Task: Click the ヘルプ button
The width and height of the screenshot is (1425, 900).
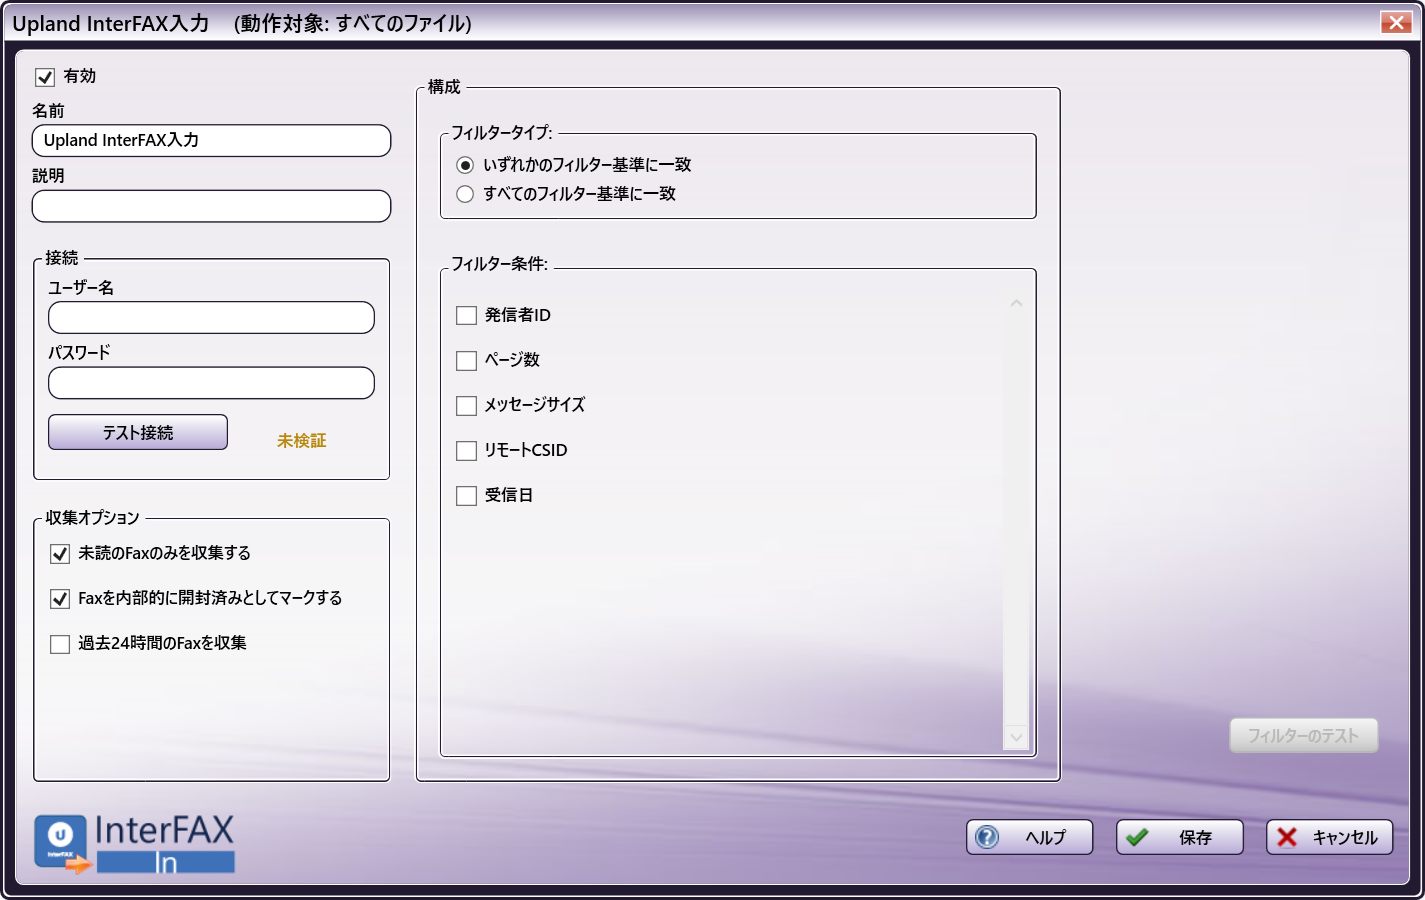Action: pyautogui.click(x=1030, y=837)
